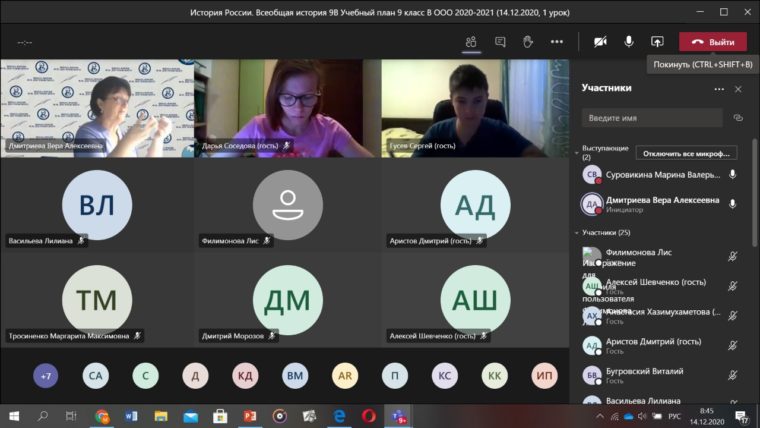Toggle the microphone in meeting toolbar
This screenshot has height=428, width=760.
pos(629,42)
